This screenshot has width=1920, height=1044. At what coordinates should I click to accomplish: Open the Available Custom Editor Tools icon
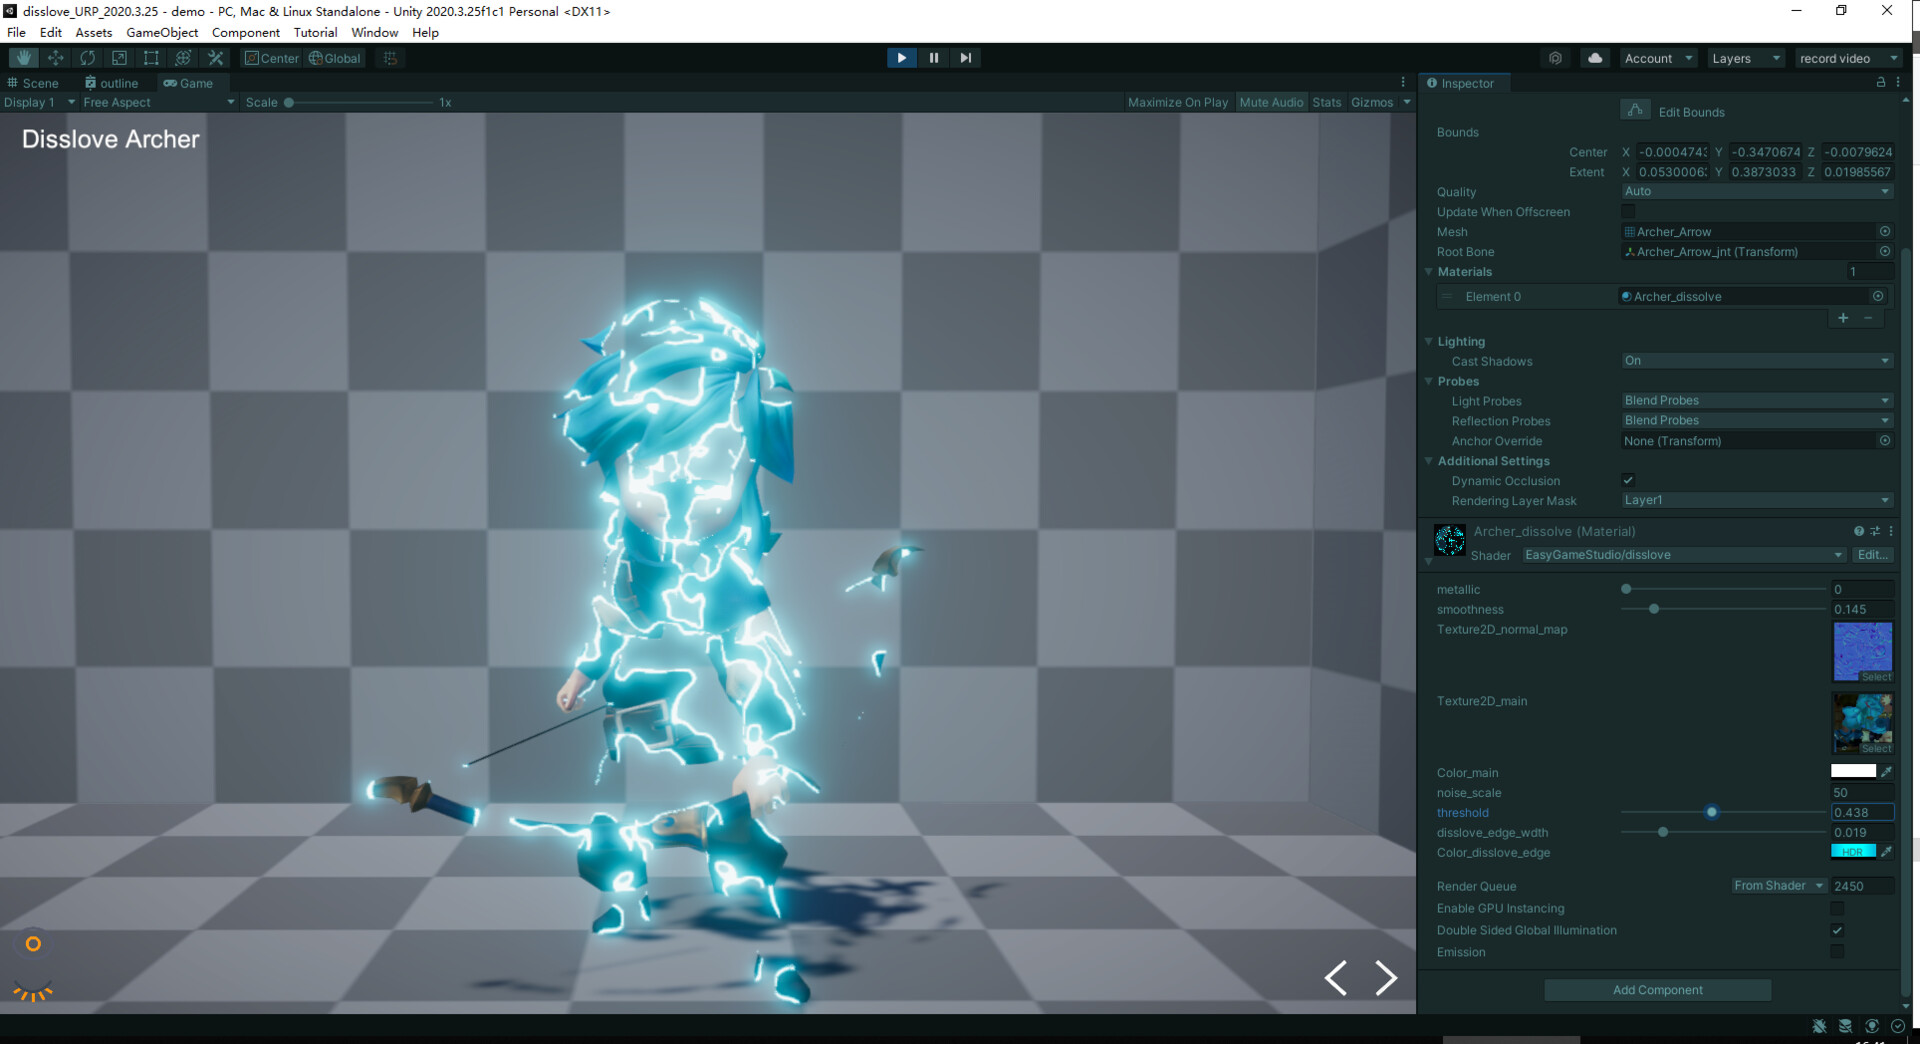pyautogui.click(x=215, y=57)
